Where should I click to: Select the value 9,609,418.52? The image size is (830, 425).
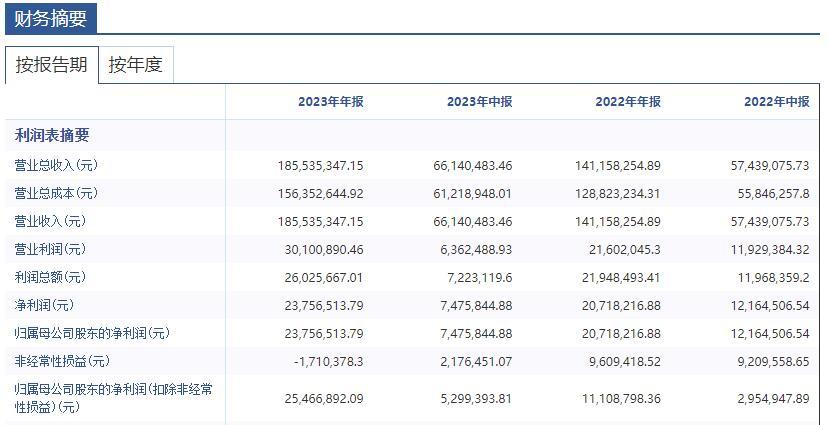tap(625, 362)
